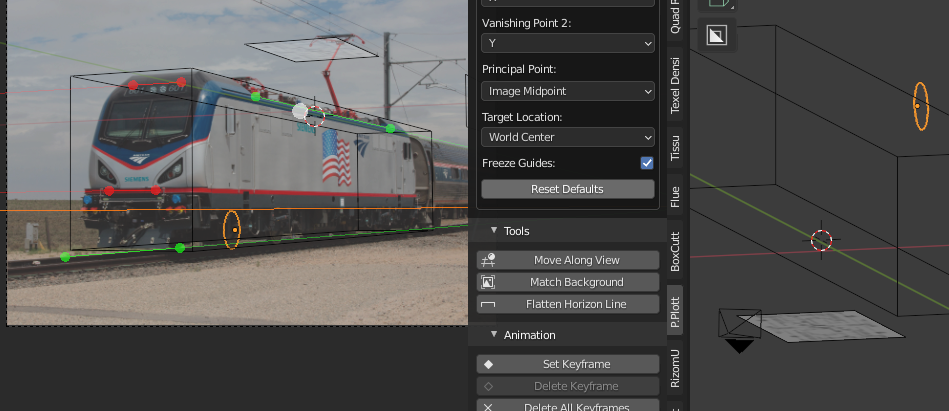Viewport: 949px width, 411px height.
Task: Click the Set Keyframe button
Action: 568,364
